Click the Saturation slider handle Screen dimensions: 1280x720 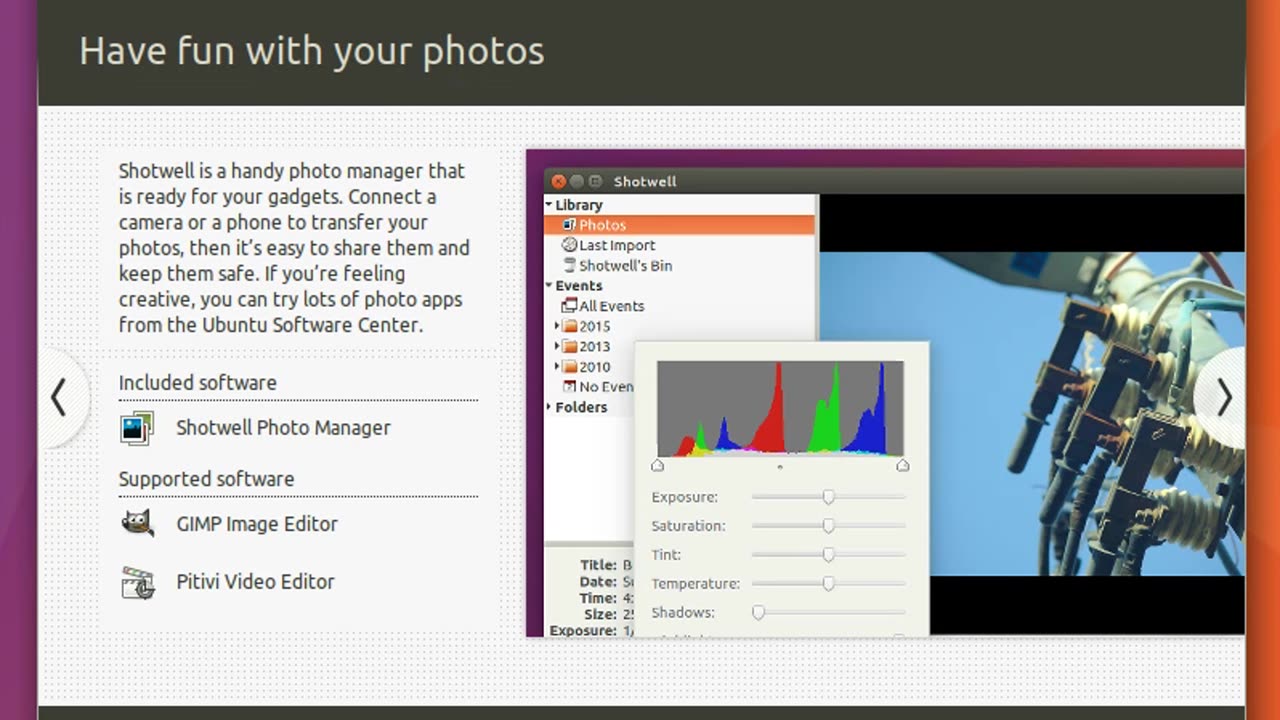coord(828,526)
